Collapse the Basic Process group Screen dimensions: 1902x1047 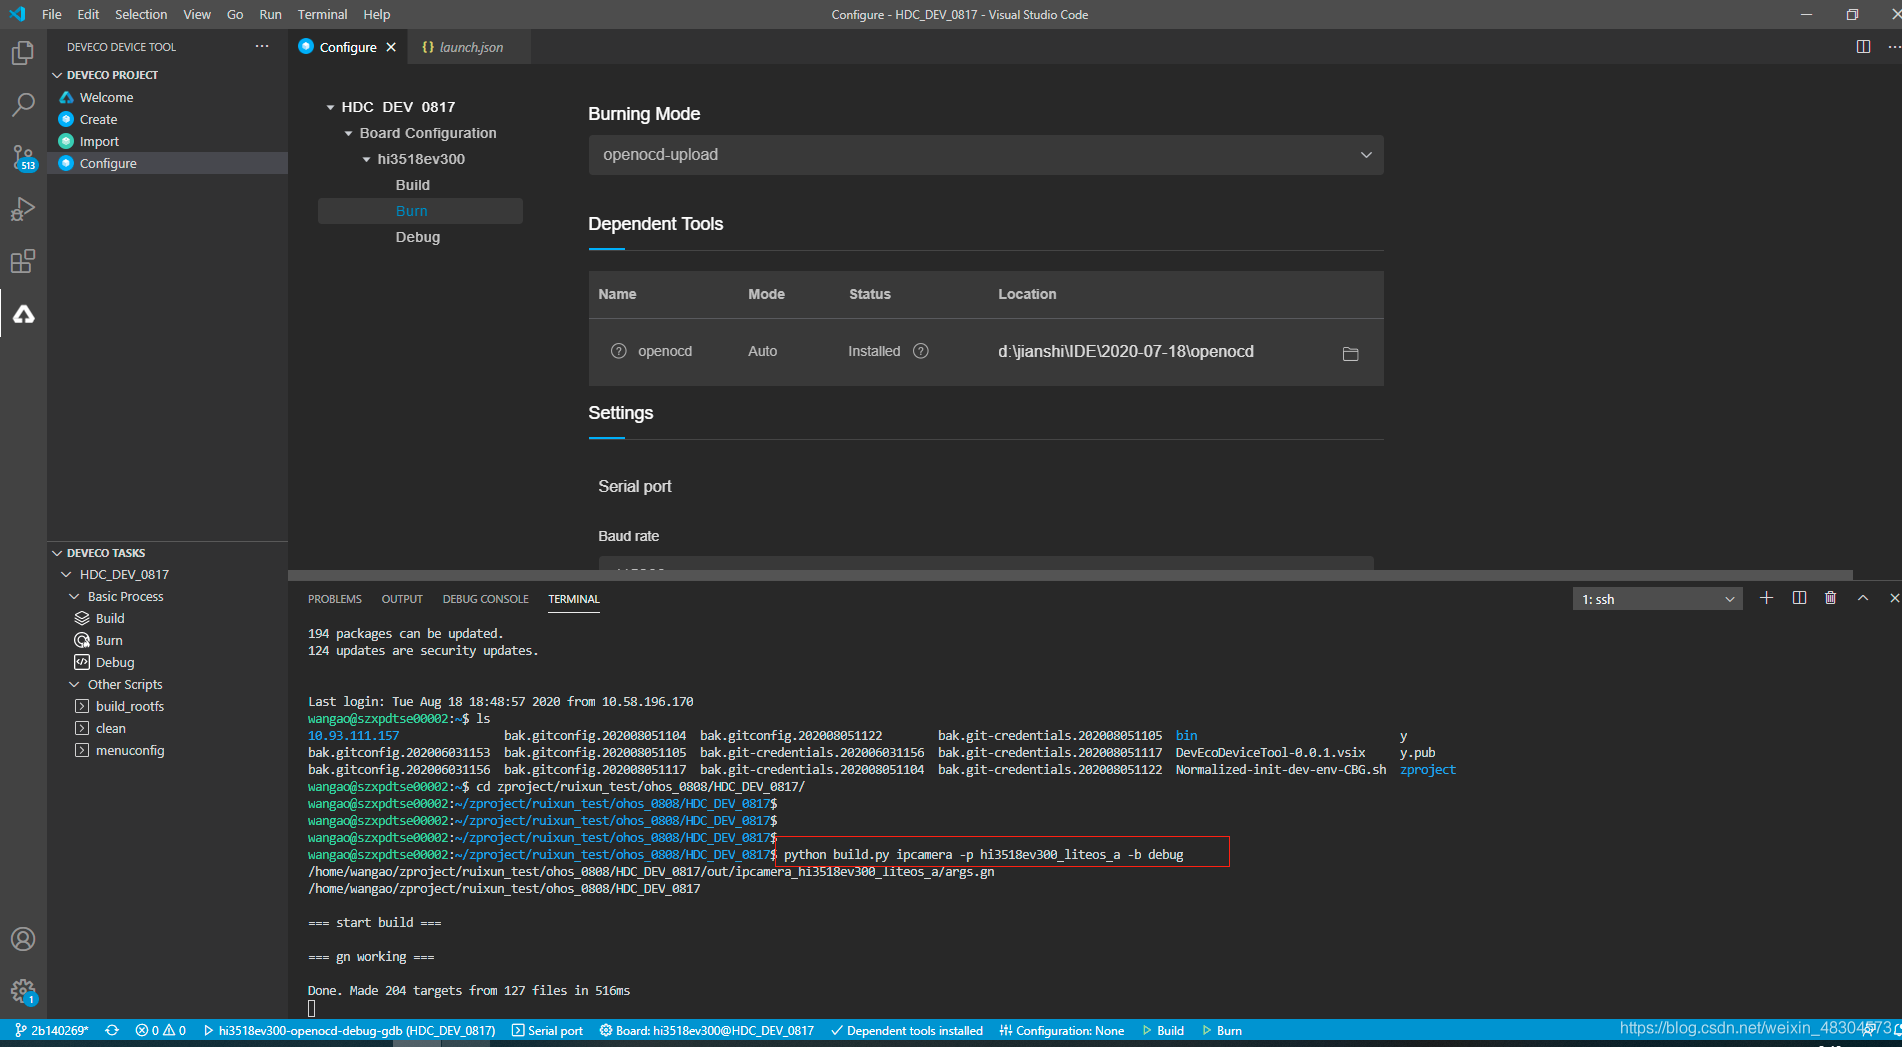(x=74, y=597)
